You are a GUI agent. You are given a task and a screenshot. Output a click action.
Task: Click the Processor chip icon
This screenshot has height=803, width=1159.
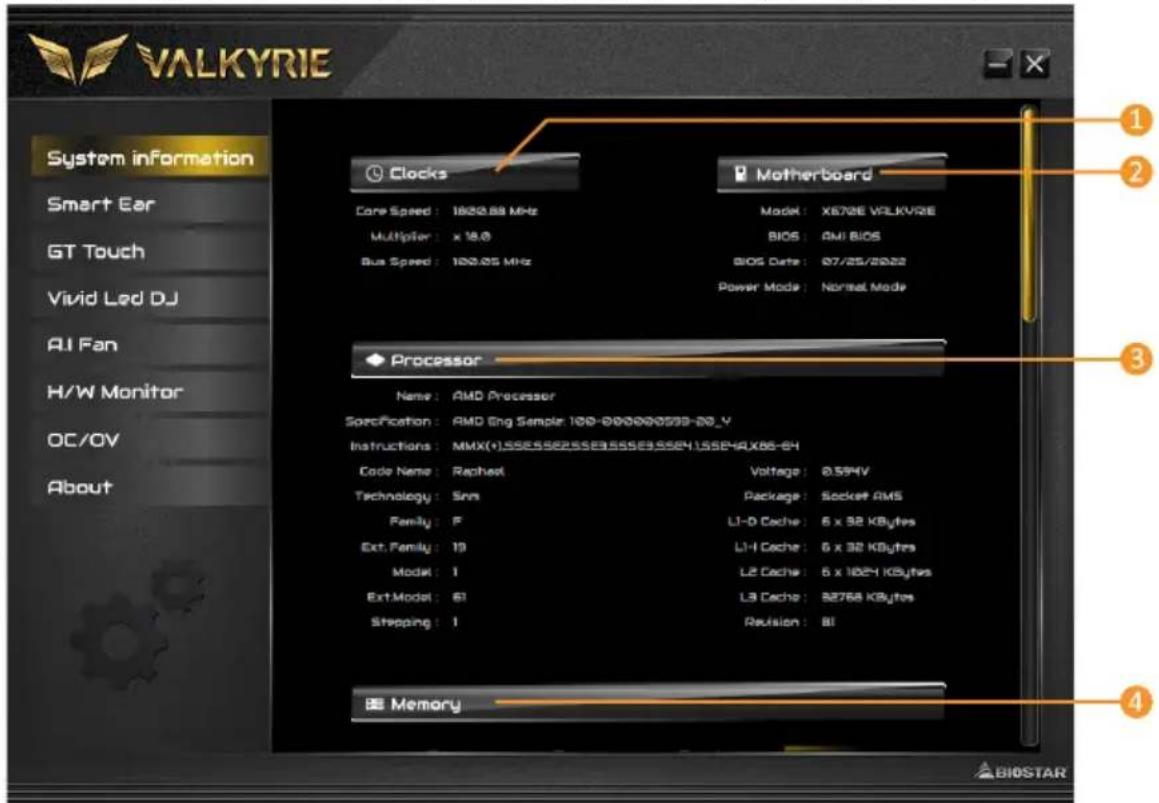click(x=375, y=360)
